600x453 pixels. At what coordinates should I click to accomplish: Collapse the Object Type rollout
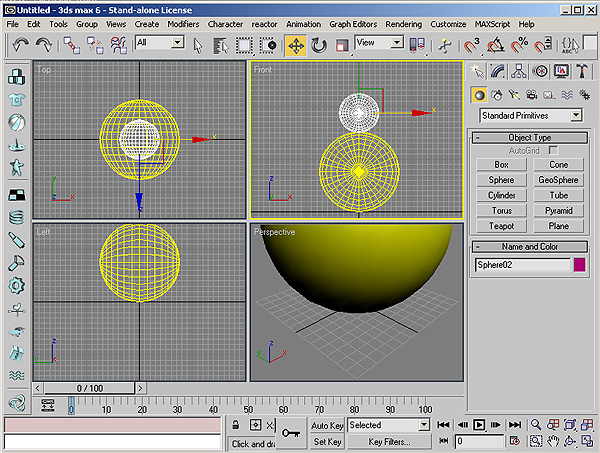point(529,137)
